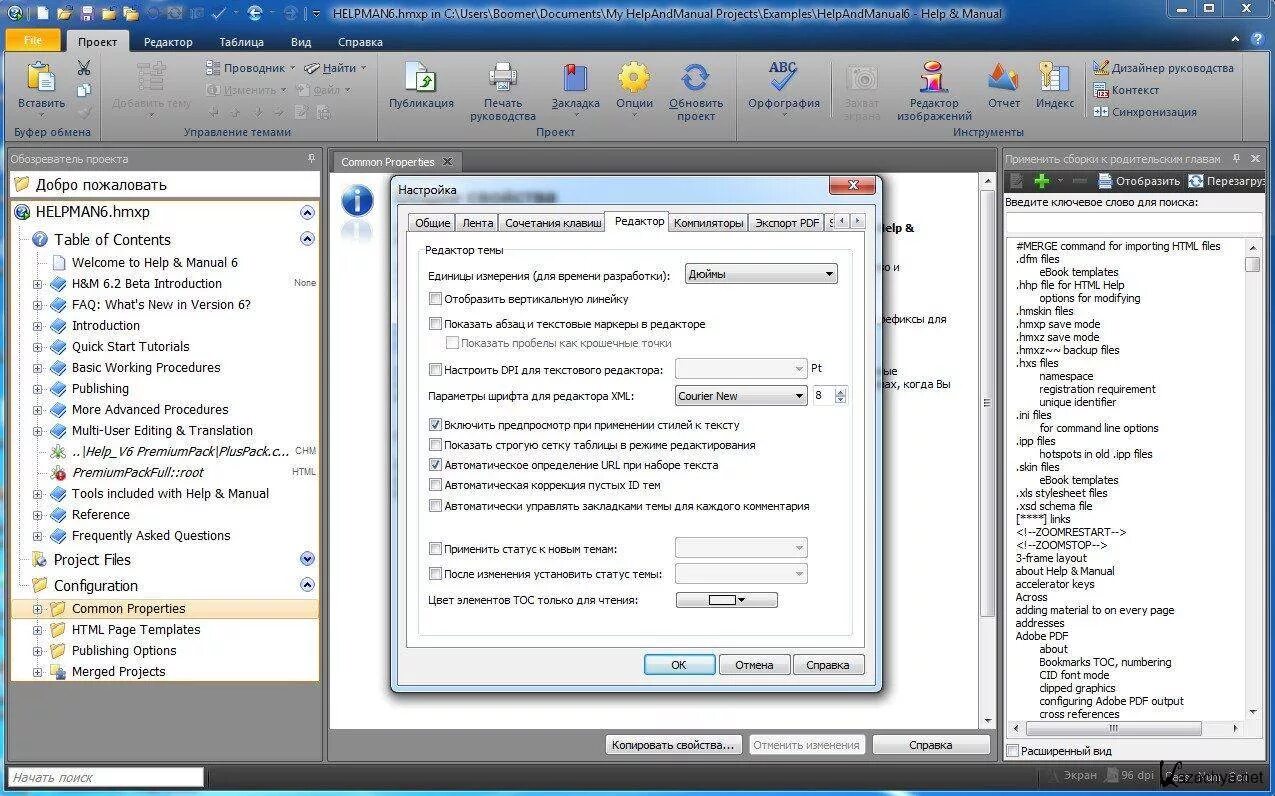
Task: Open the Таблица ribbon tab
Action: [x=242, y=42]
